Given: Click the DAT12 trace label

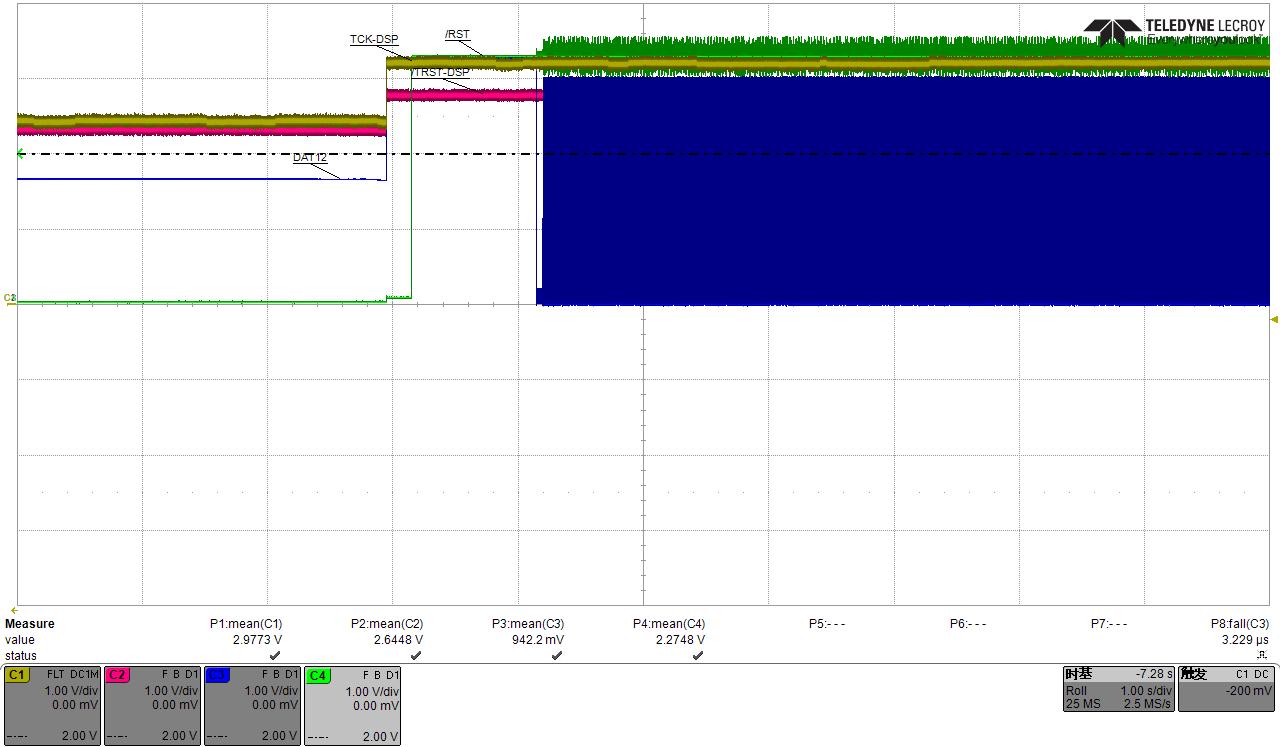Looking at the screenshot, I should (x=310, y=158).
